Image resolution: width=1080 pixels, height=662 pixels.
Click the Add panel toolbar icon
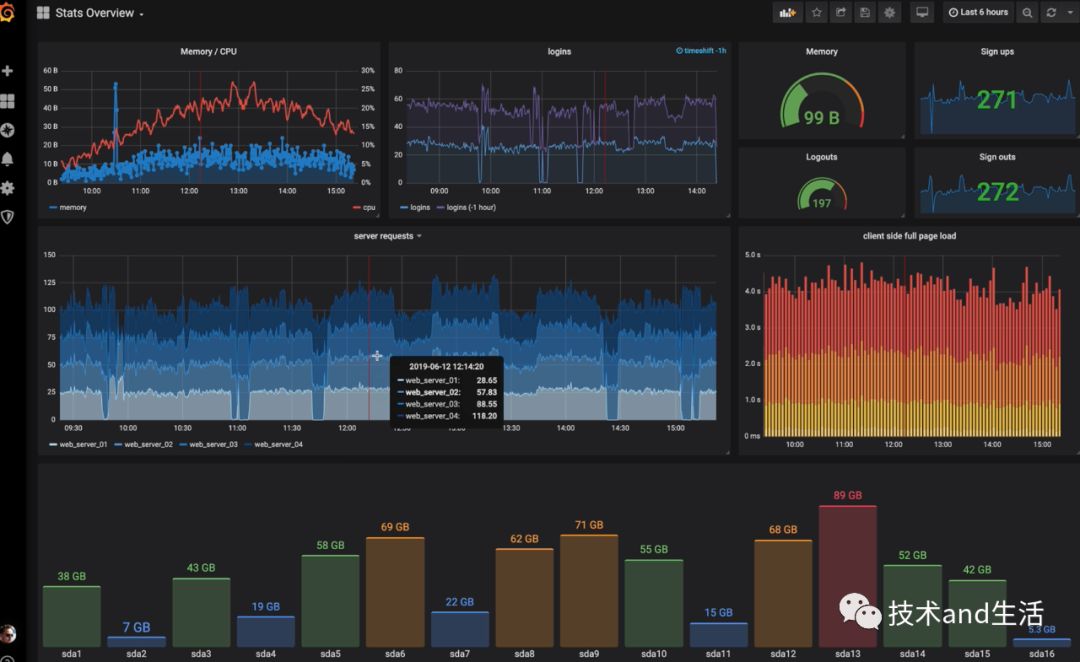click(x=787, y=12)
